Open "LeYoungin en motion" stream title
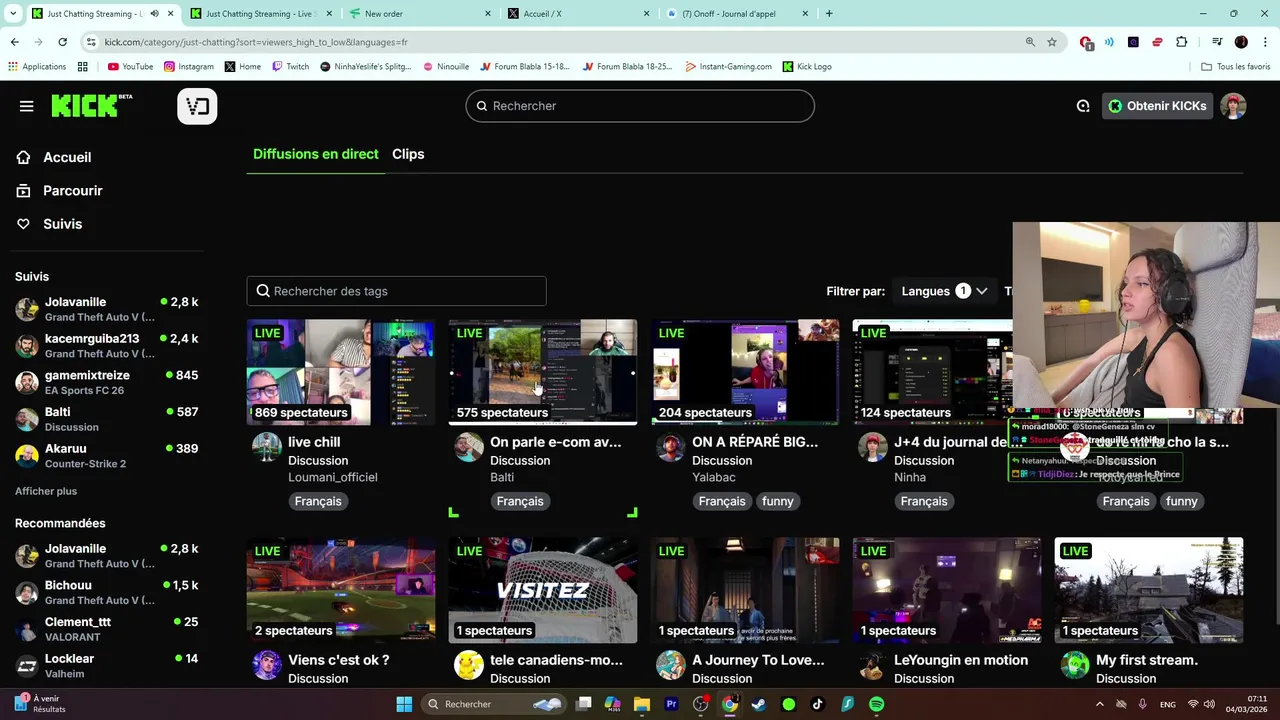 point(961,660)
